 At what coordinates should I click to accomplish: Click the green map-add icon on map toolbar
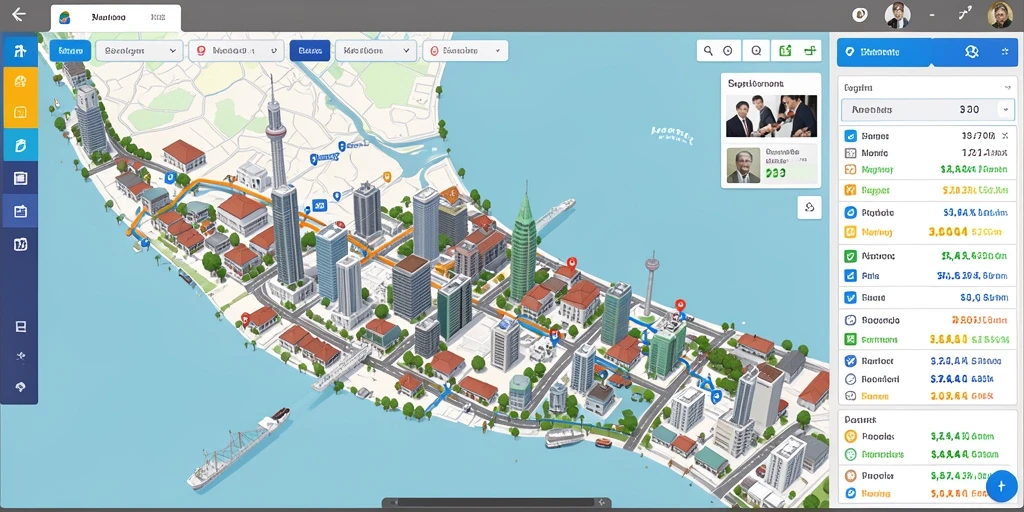click(x=786, y=50)
